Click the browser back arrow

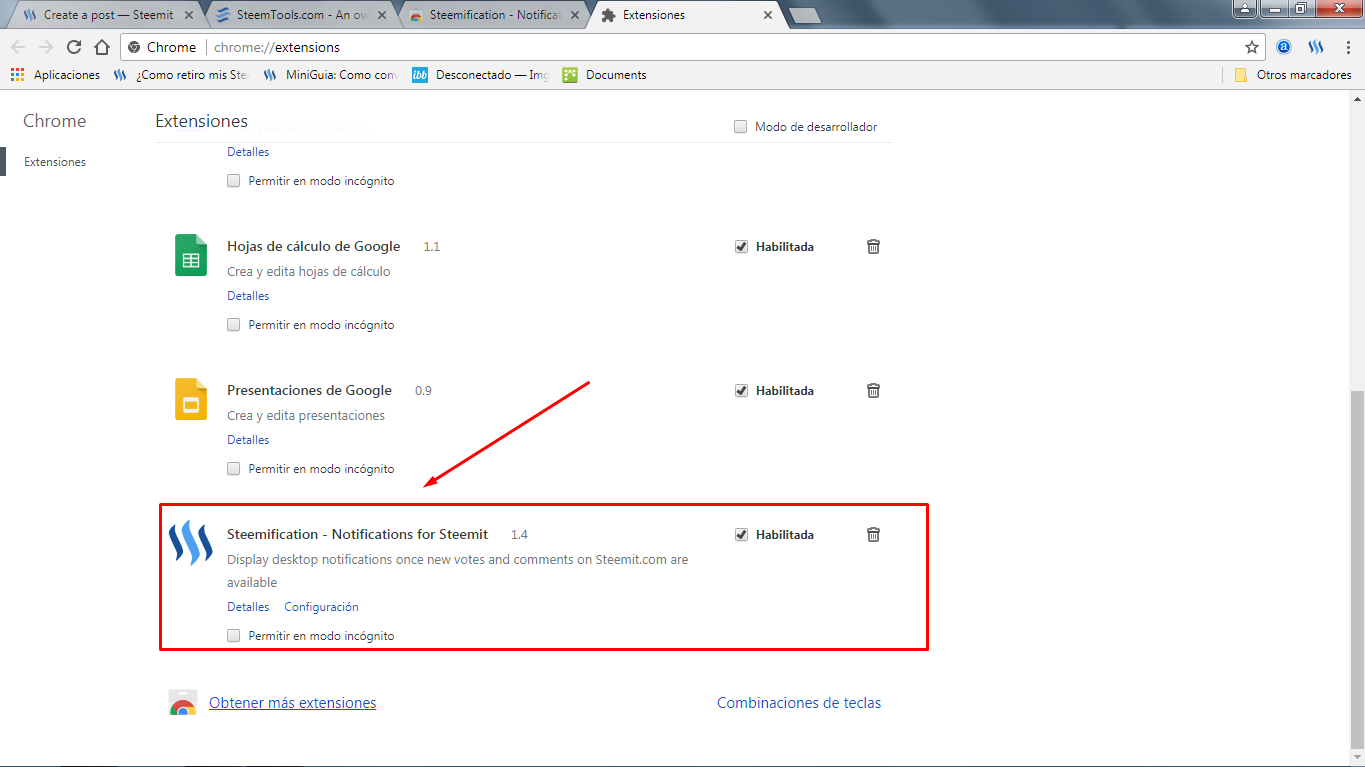(x=18, y=47)
